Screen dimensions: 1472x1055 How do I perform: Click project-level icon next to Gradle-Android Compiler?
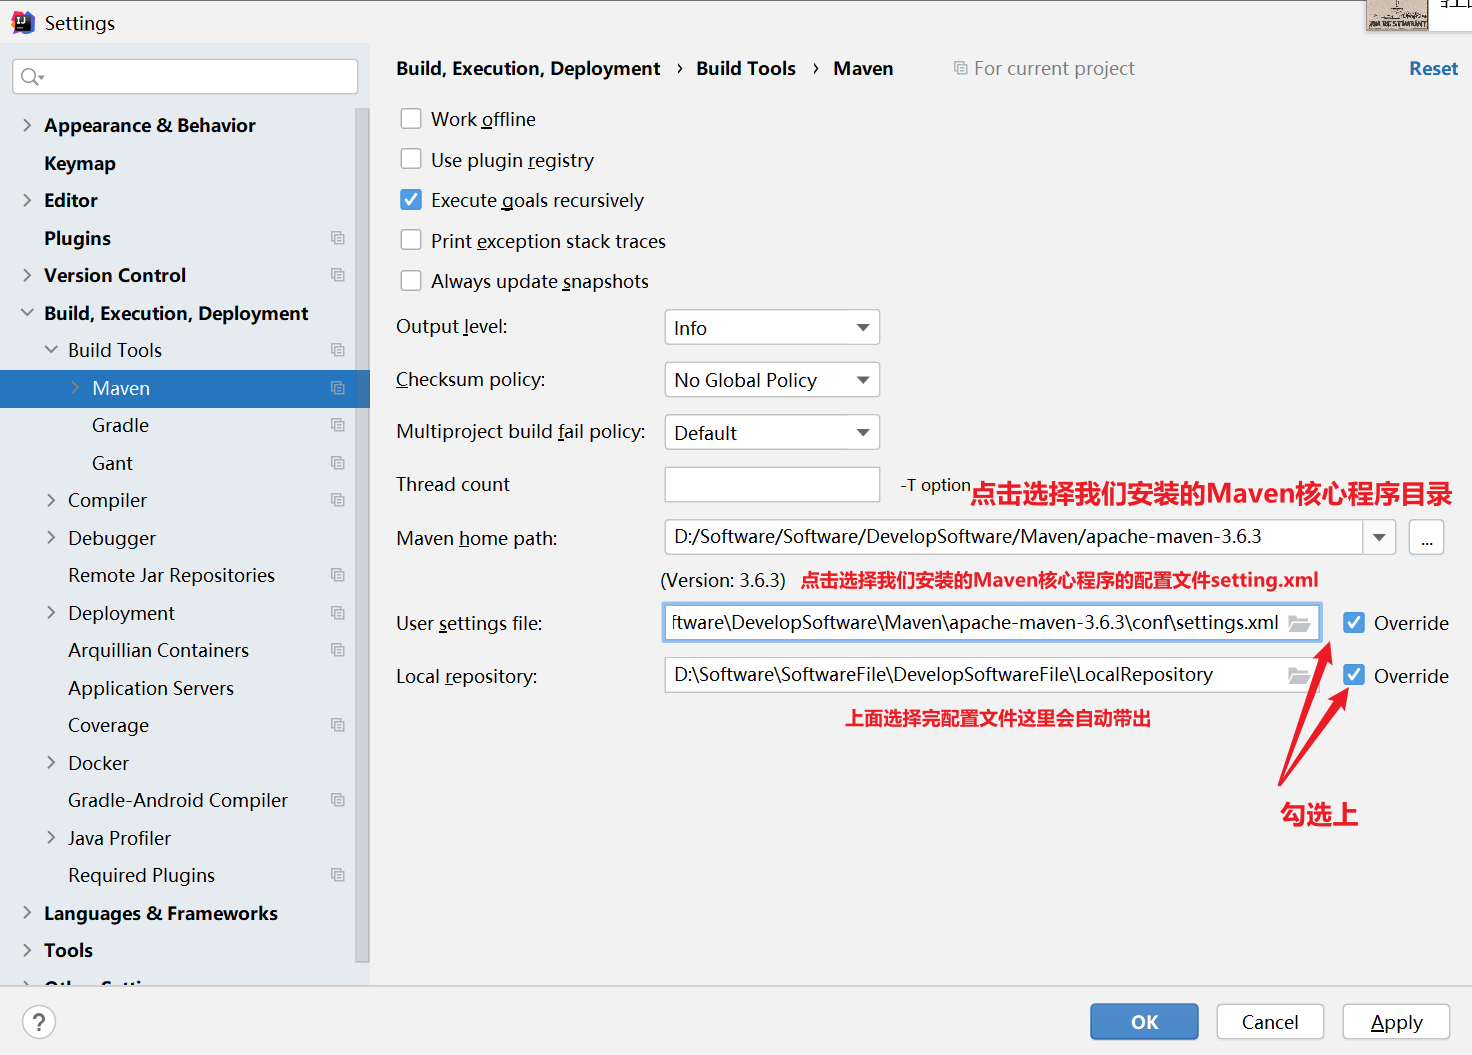[338, 800]
